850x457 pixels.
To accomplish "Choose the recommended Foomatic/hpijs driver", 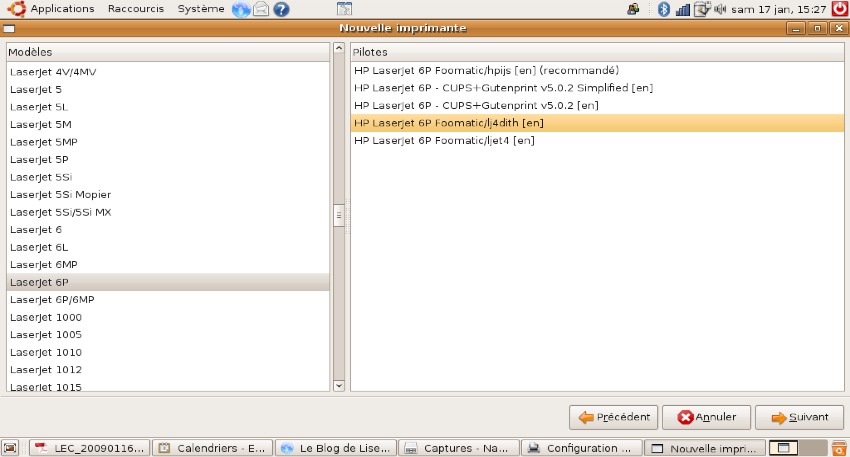I will pos(486,71).
